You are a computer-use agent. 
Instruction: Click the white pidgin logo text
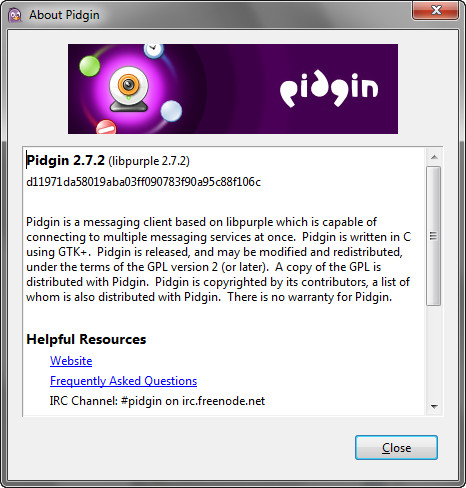click(329, 89)
